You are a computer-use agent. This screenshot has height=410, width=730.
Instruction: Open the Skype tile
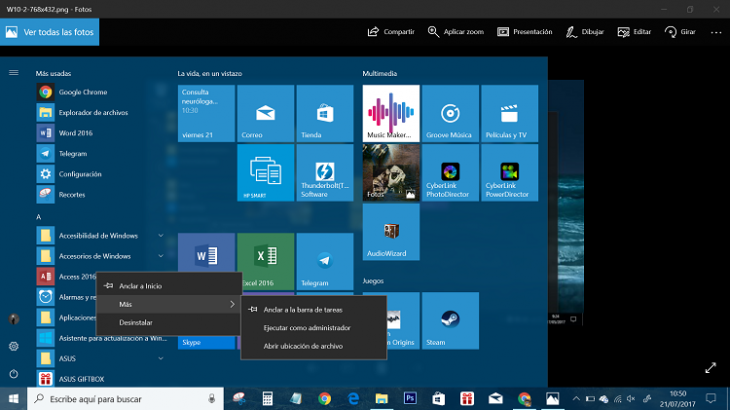pos(206,342)
